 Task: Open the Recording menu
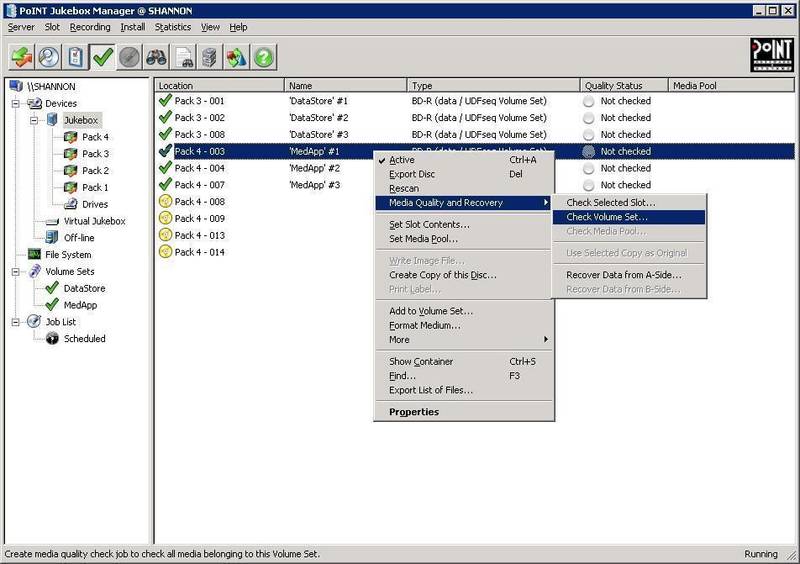(90, 27)
